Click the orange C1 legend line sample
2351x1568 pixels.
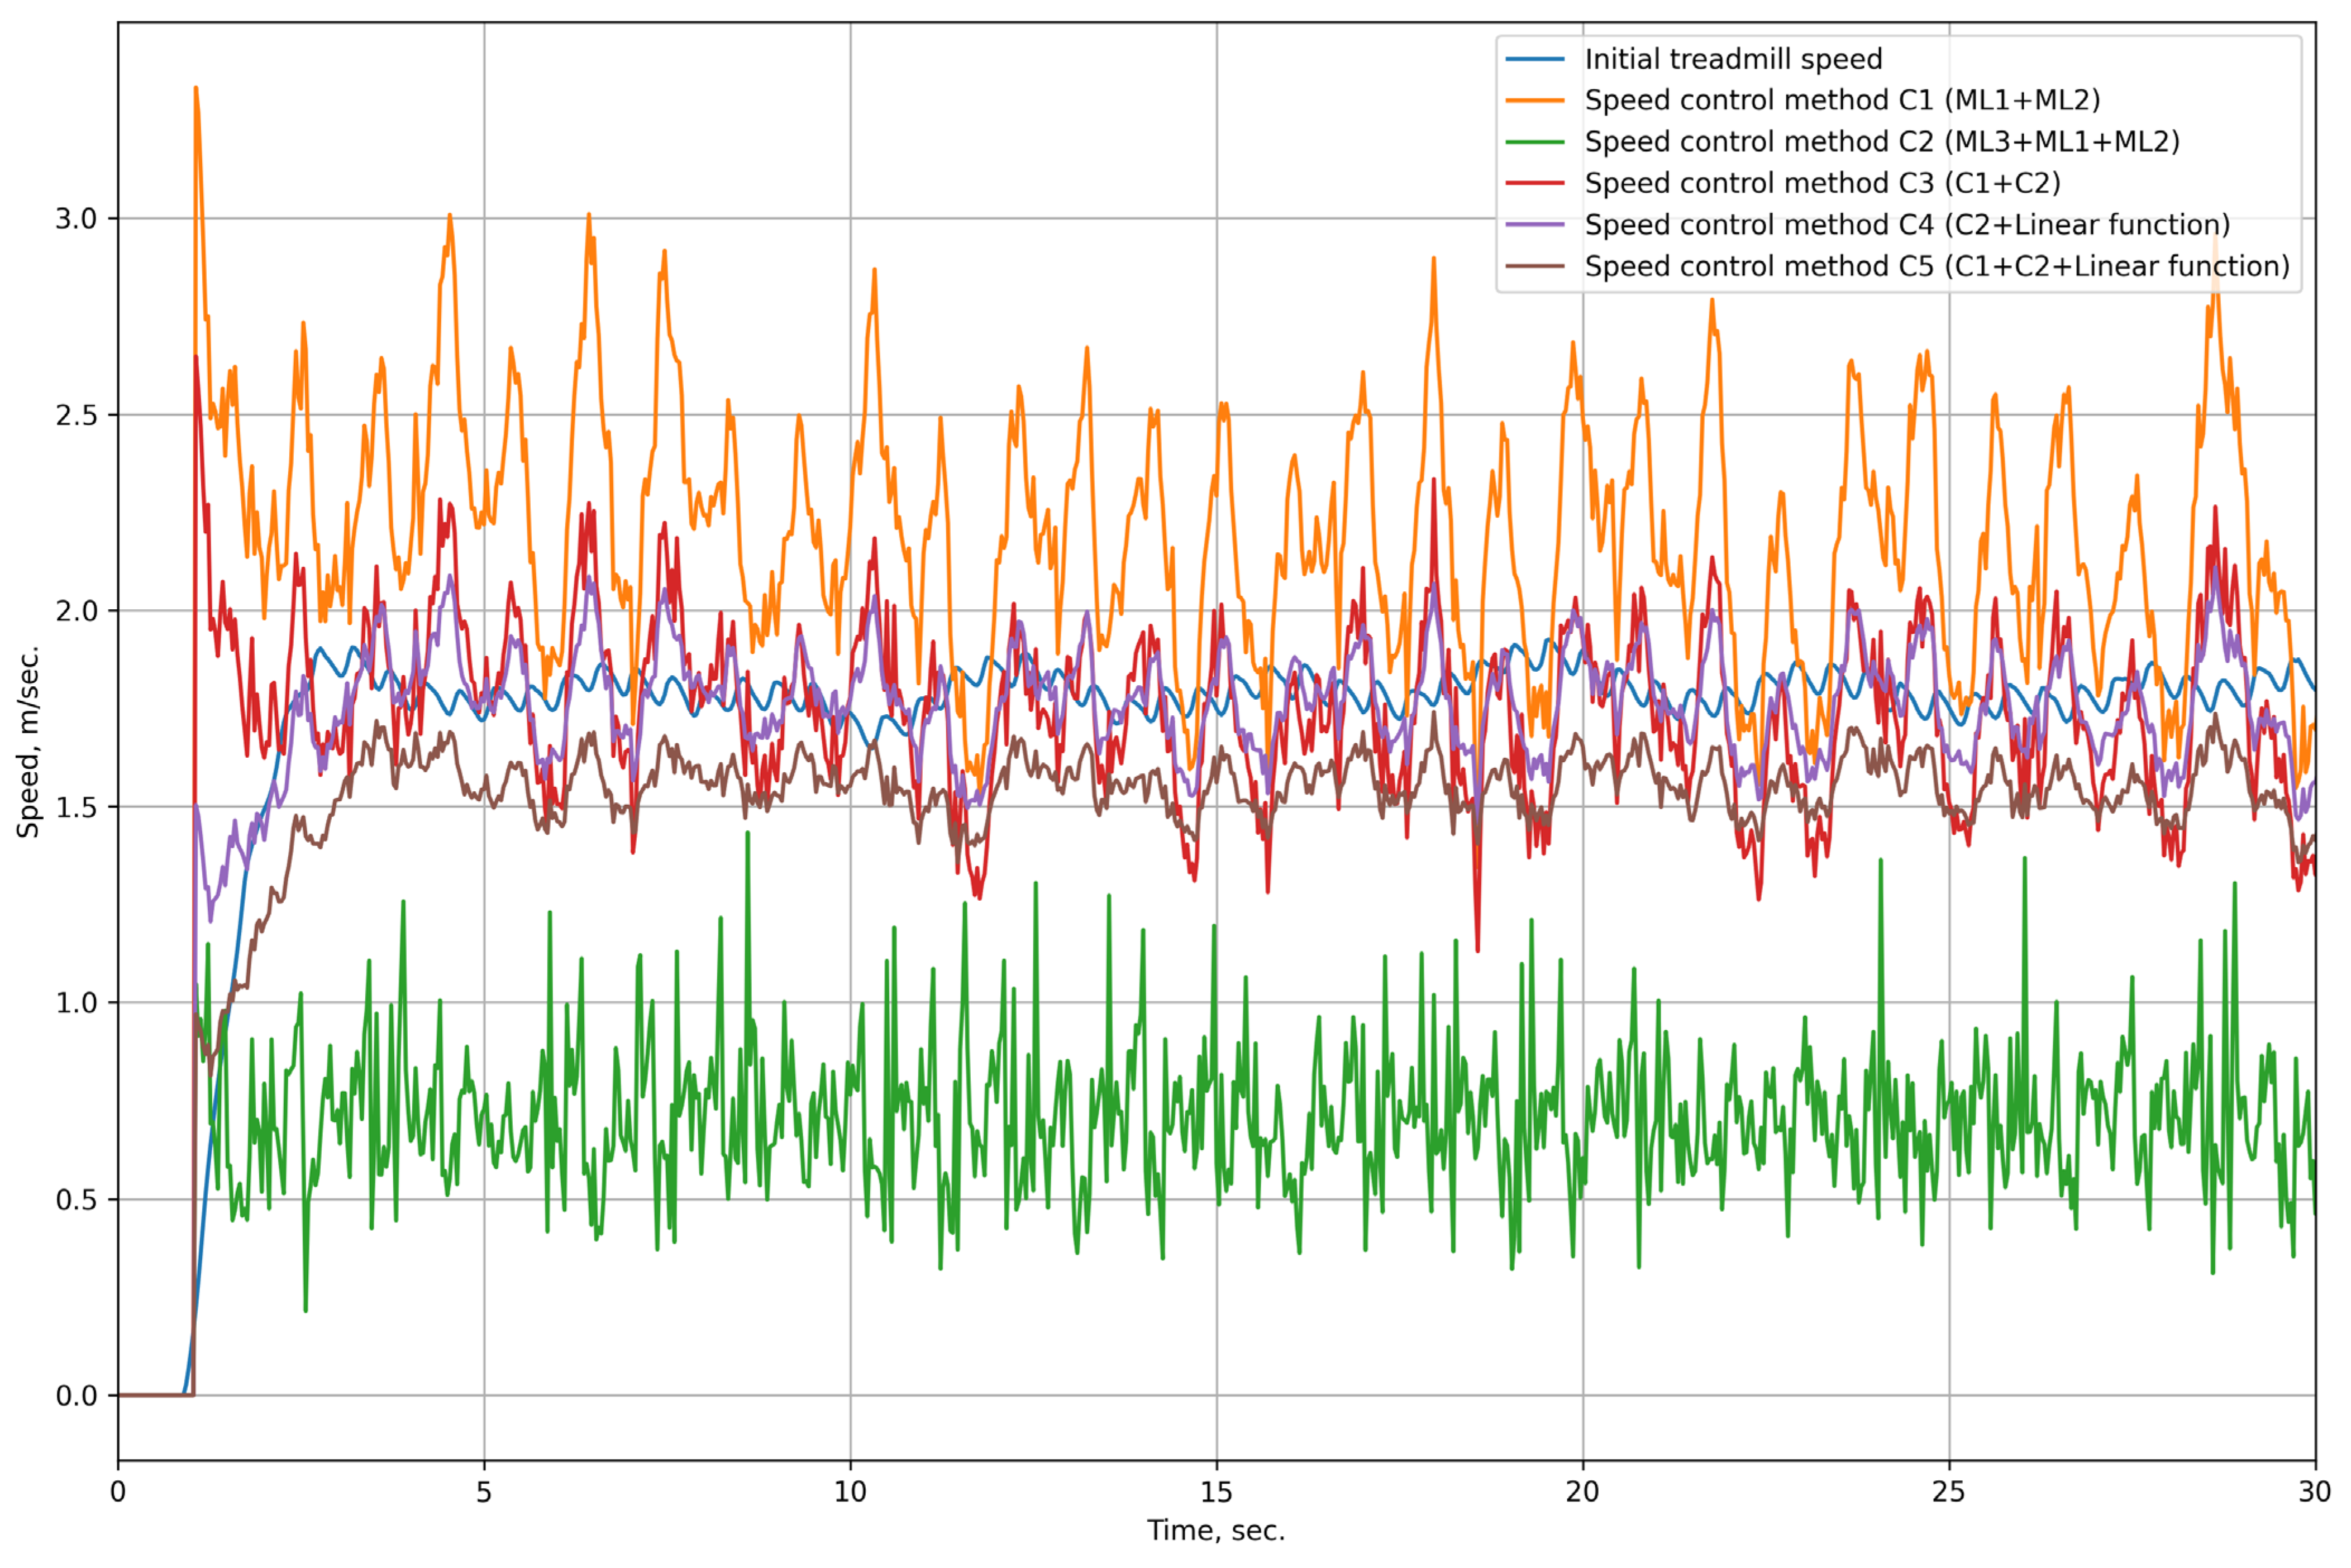tap(1534, 101)
